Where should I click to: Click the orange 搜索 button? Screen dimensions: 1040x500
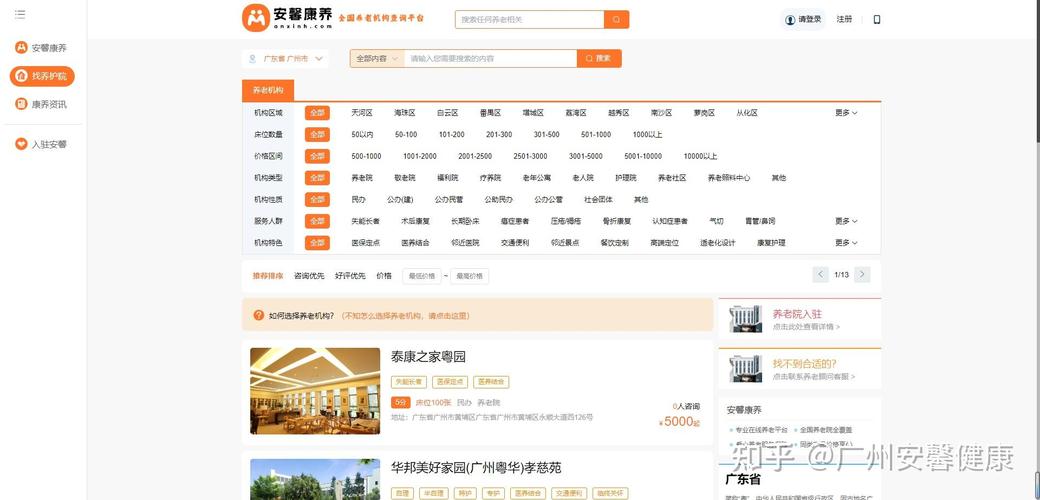(x=599, y=58)
